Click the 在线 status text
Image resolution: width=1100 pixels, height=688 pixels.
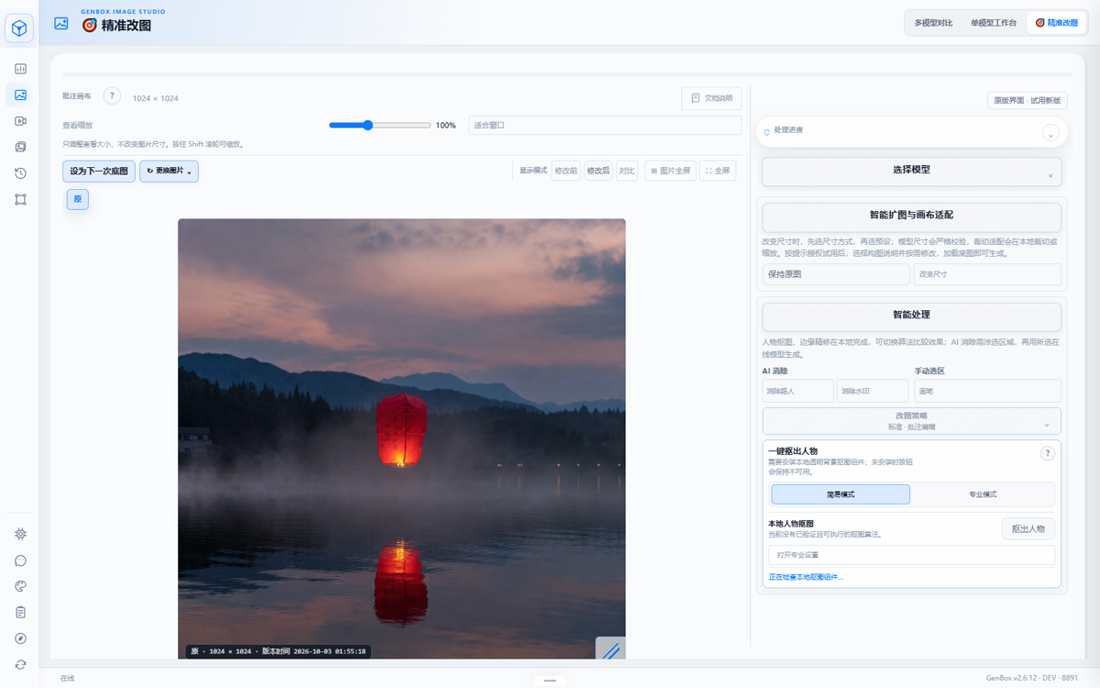(67, 678)
